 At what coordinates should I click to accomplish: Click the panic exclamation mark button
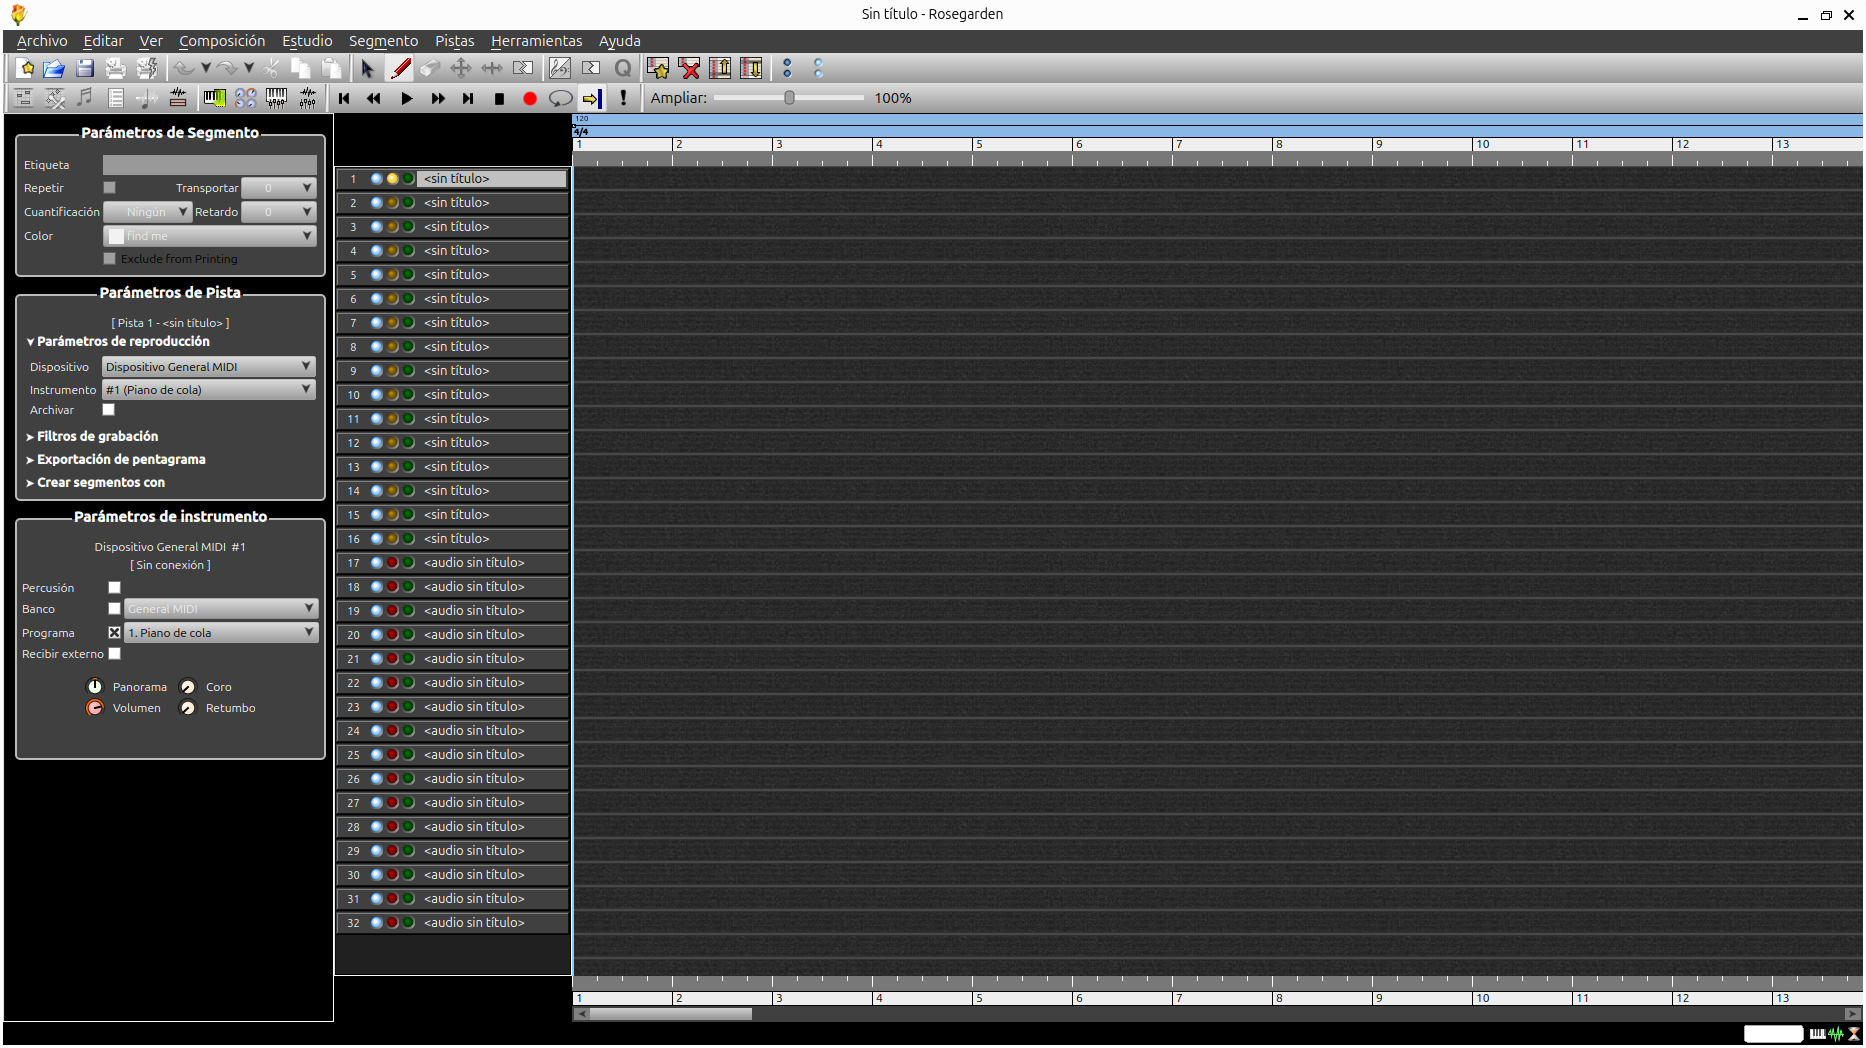623,98
